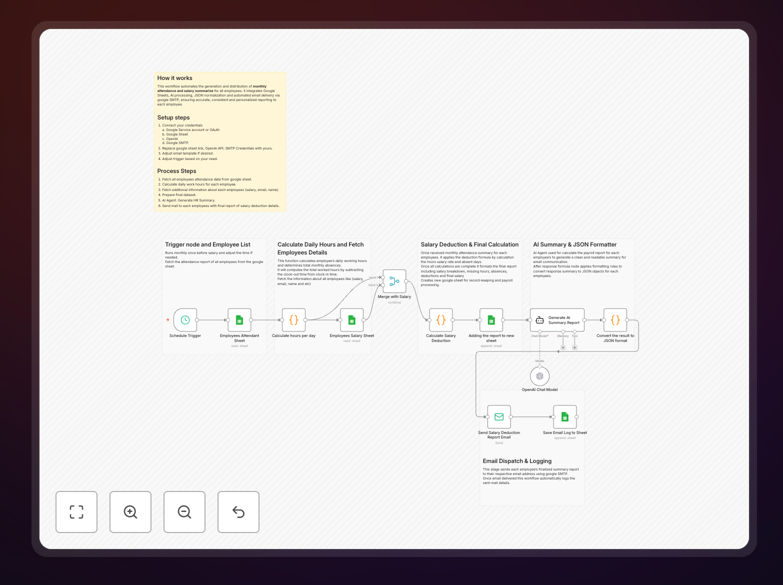
Task: Click the zoom out magnifier button
Action: 184,512
